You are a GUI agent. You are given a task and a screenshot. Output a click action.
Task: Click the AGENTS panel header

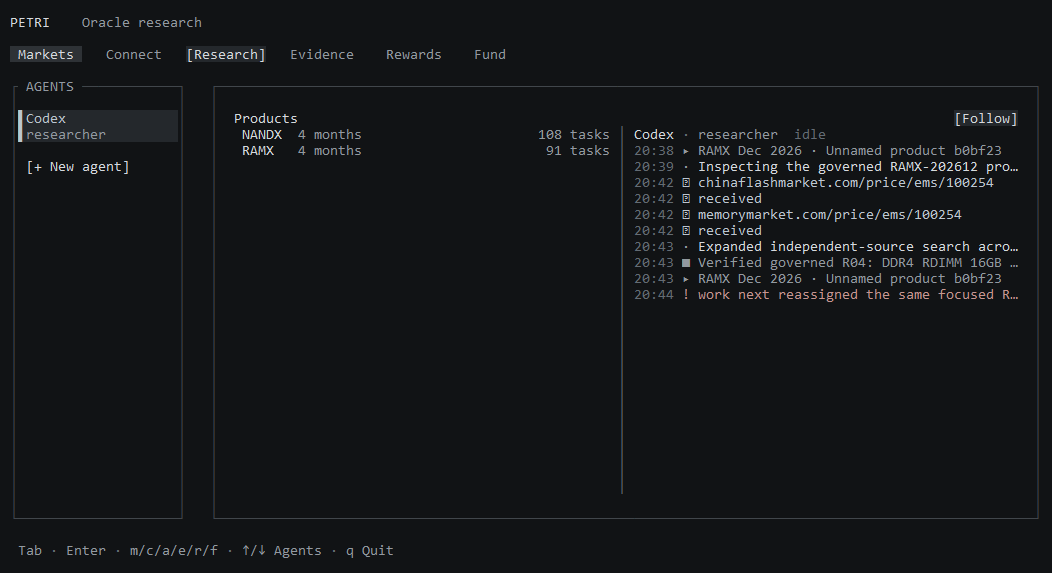tap(50, 87)
